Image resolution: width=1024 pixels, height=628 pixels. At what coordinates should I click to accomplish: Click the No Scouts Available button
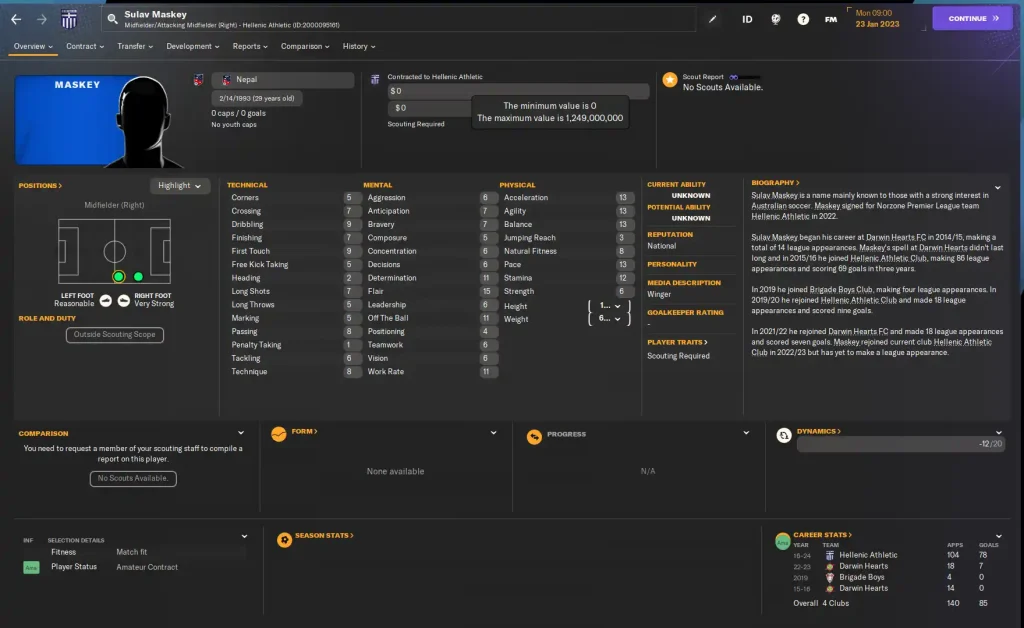pyautogui.click(x=133, y=479)
